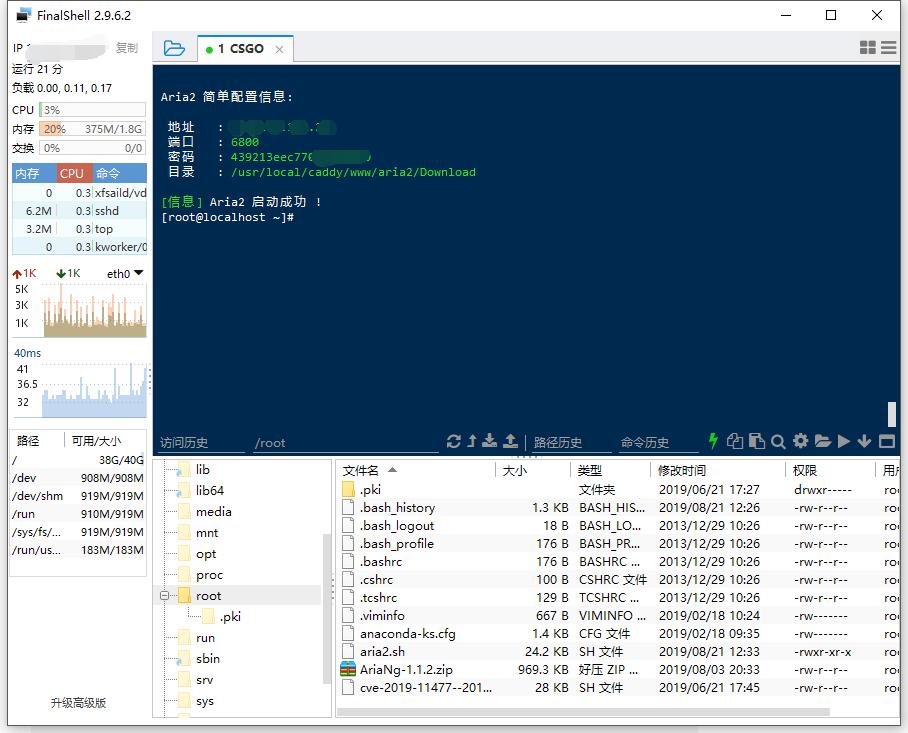Click the fullscreen window icon in terminal toolbar
The width and height of the screenshot is (908, 733).
tap(887, 441)
